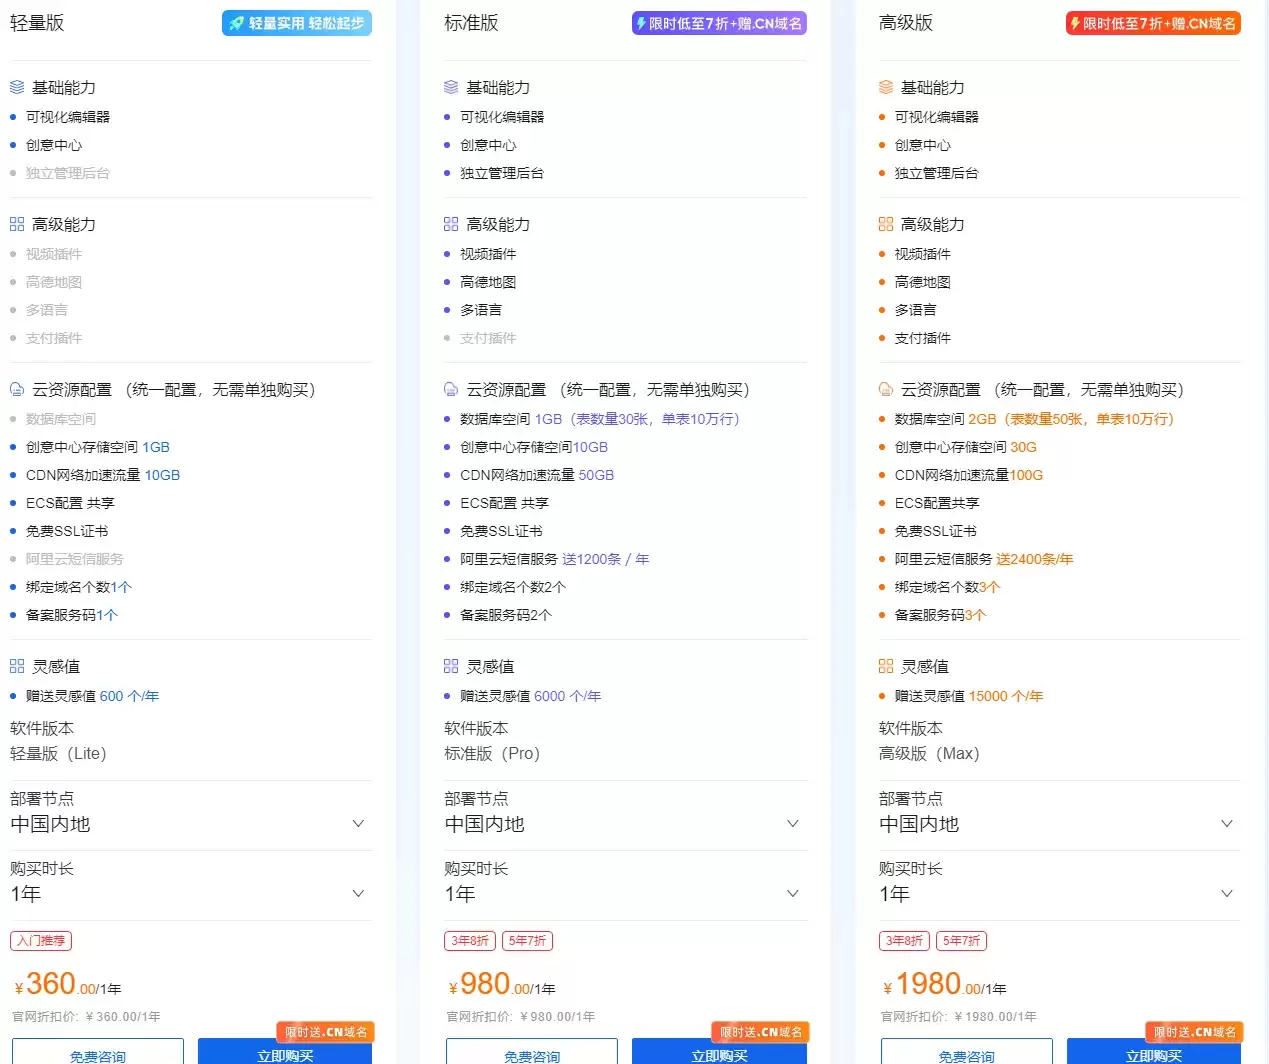Open 部署节点 dropdown in 标准版
This screenshot has height=1064, width=1269.
(625, 824)
